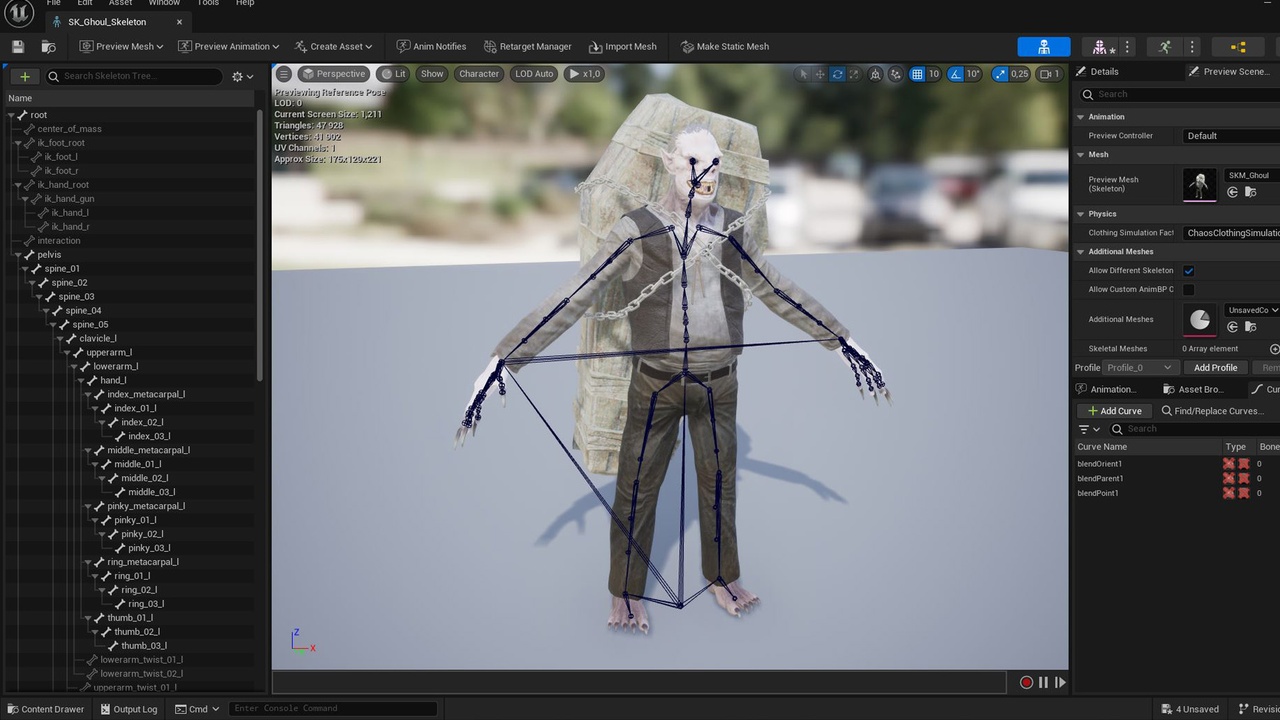Viewport: 1280px width, 720px height.
Task: Open the Show viewport menu
Action: pyautogui.click(x=432, y=73)
